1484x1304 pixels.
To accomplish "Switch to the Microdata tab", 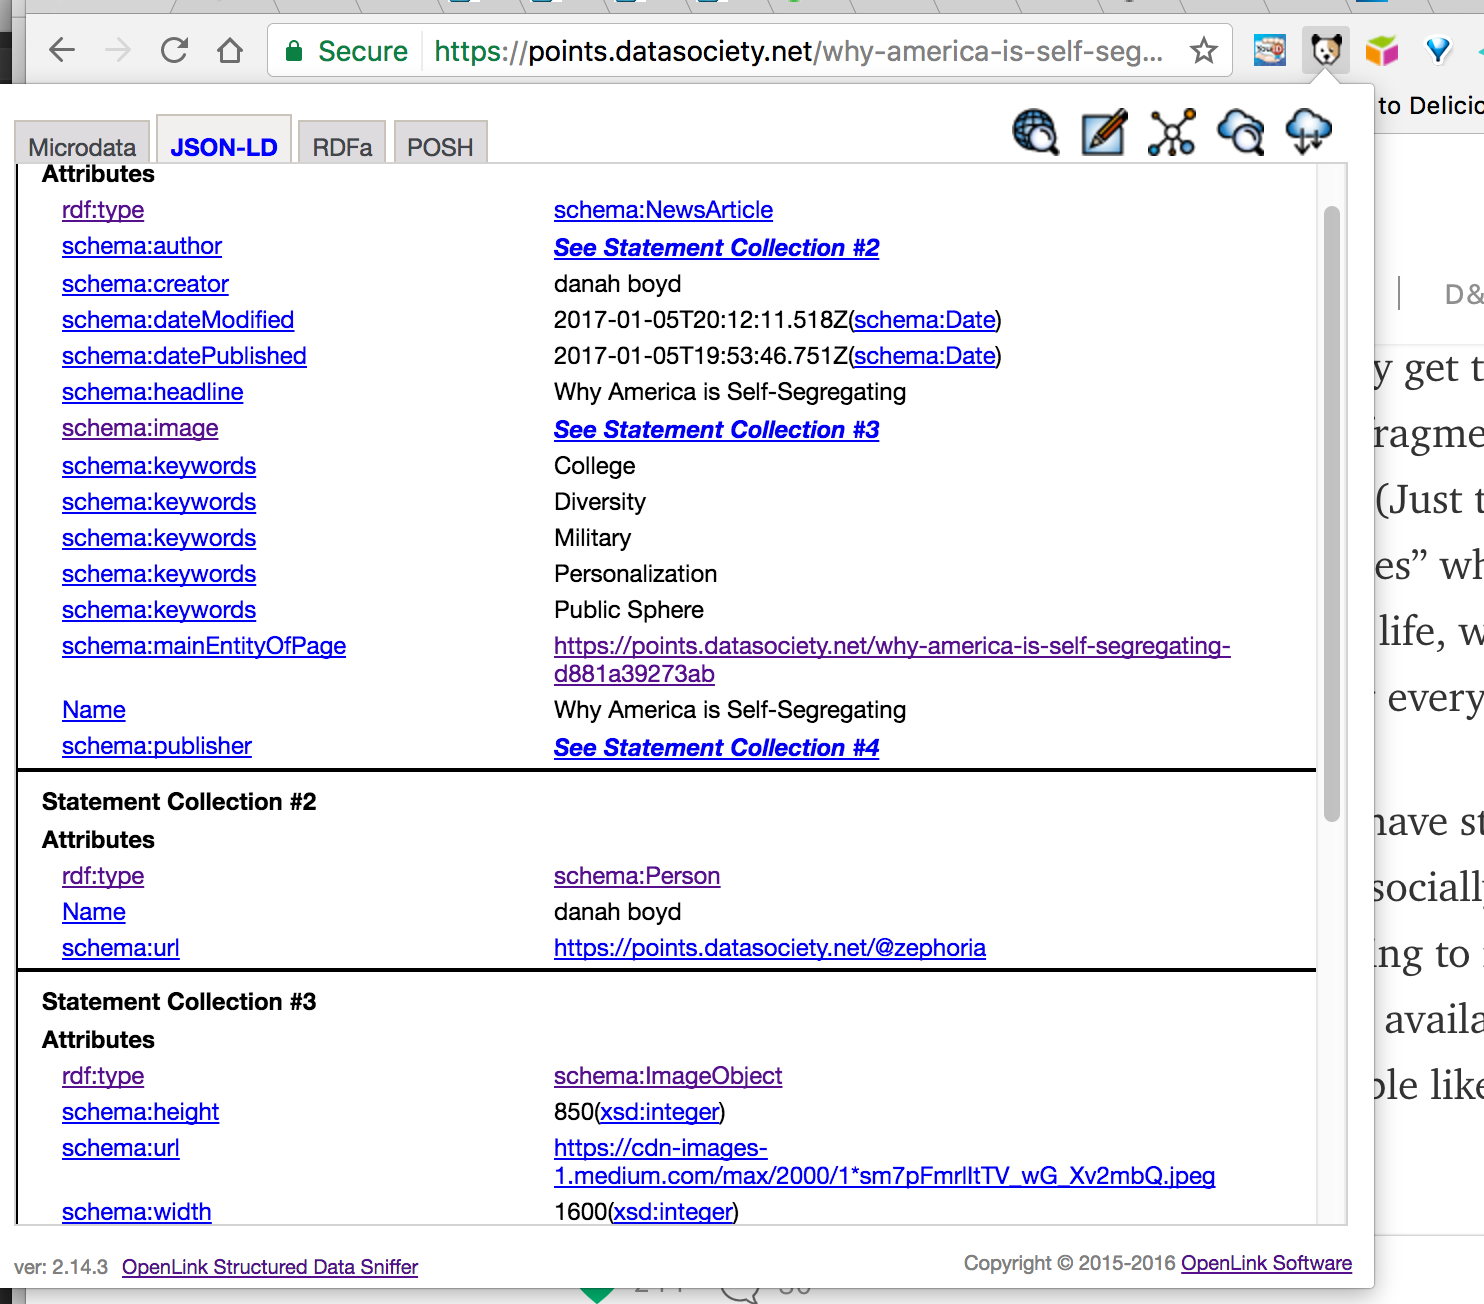I will (x=82, y=147).
